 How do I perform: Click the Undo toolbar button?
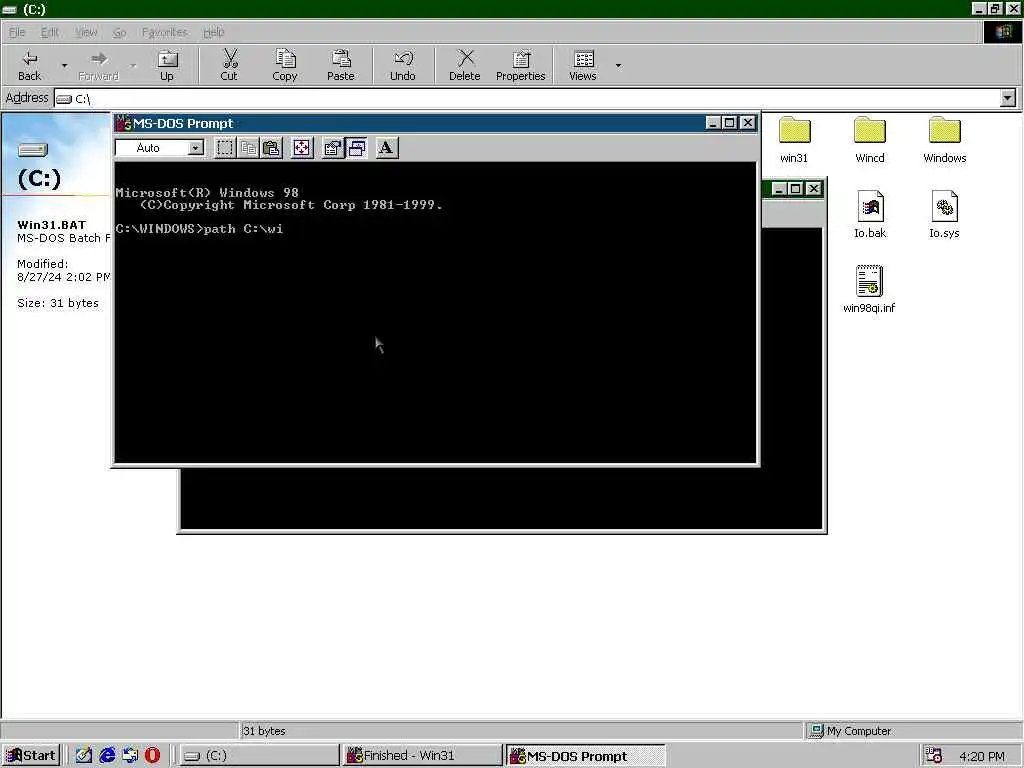[x=403, y=66]
